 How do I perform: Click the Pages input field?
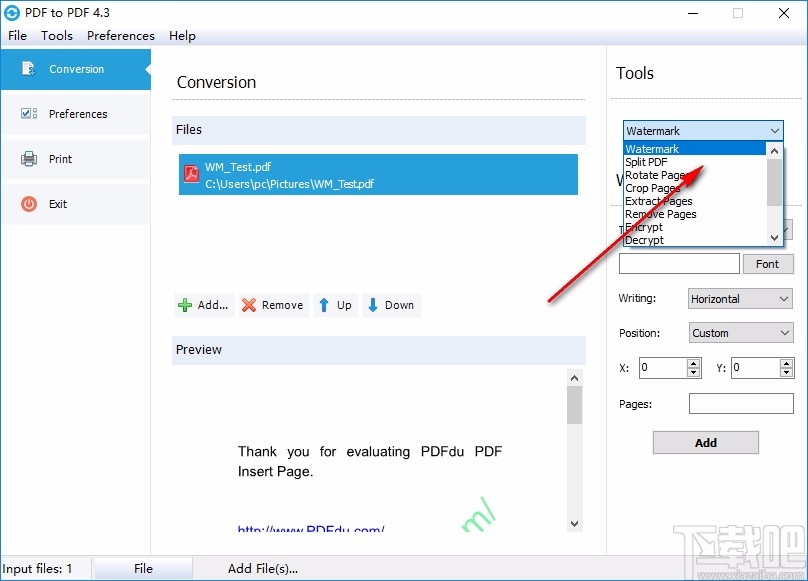click(x=741, y=404)
